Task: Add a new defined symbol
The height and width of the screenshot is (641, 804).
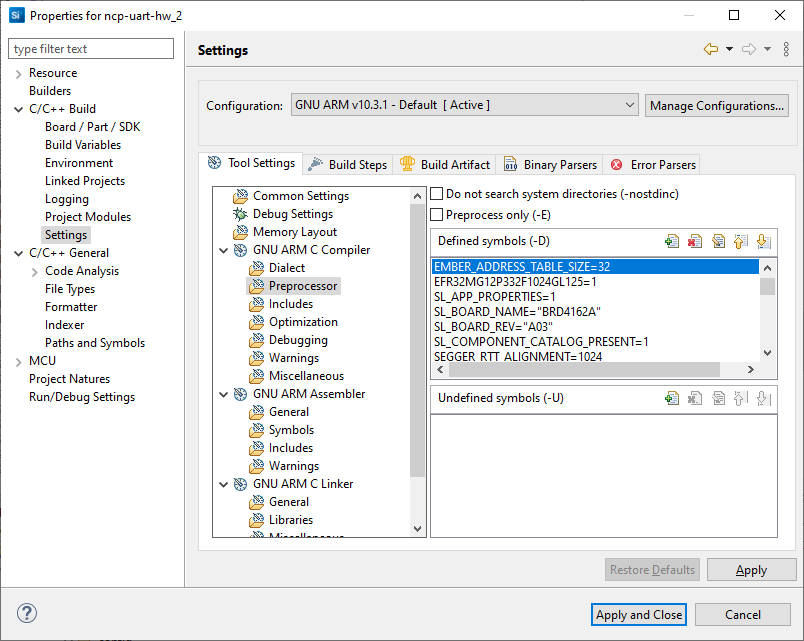Action: pyautogui.click(x=672, y=241)
